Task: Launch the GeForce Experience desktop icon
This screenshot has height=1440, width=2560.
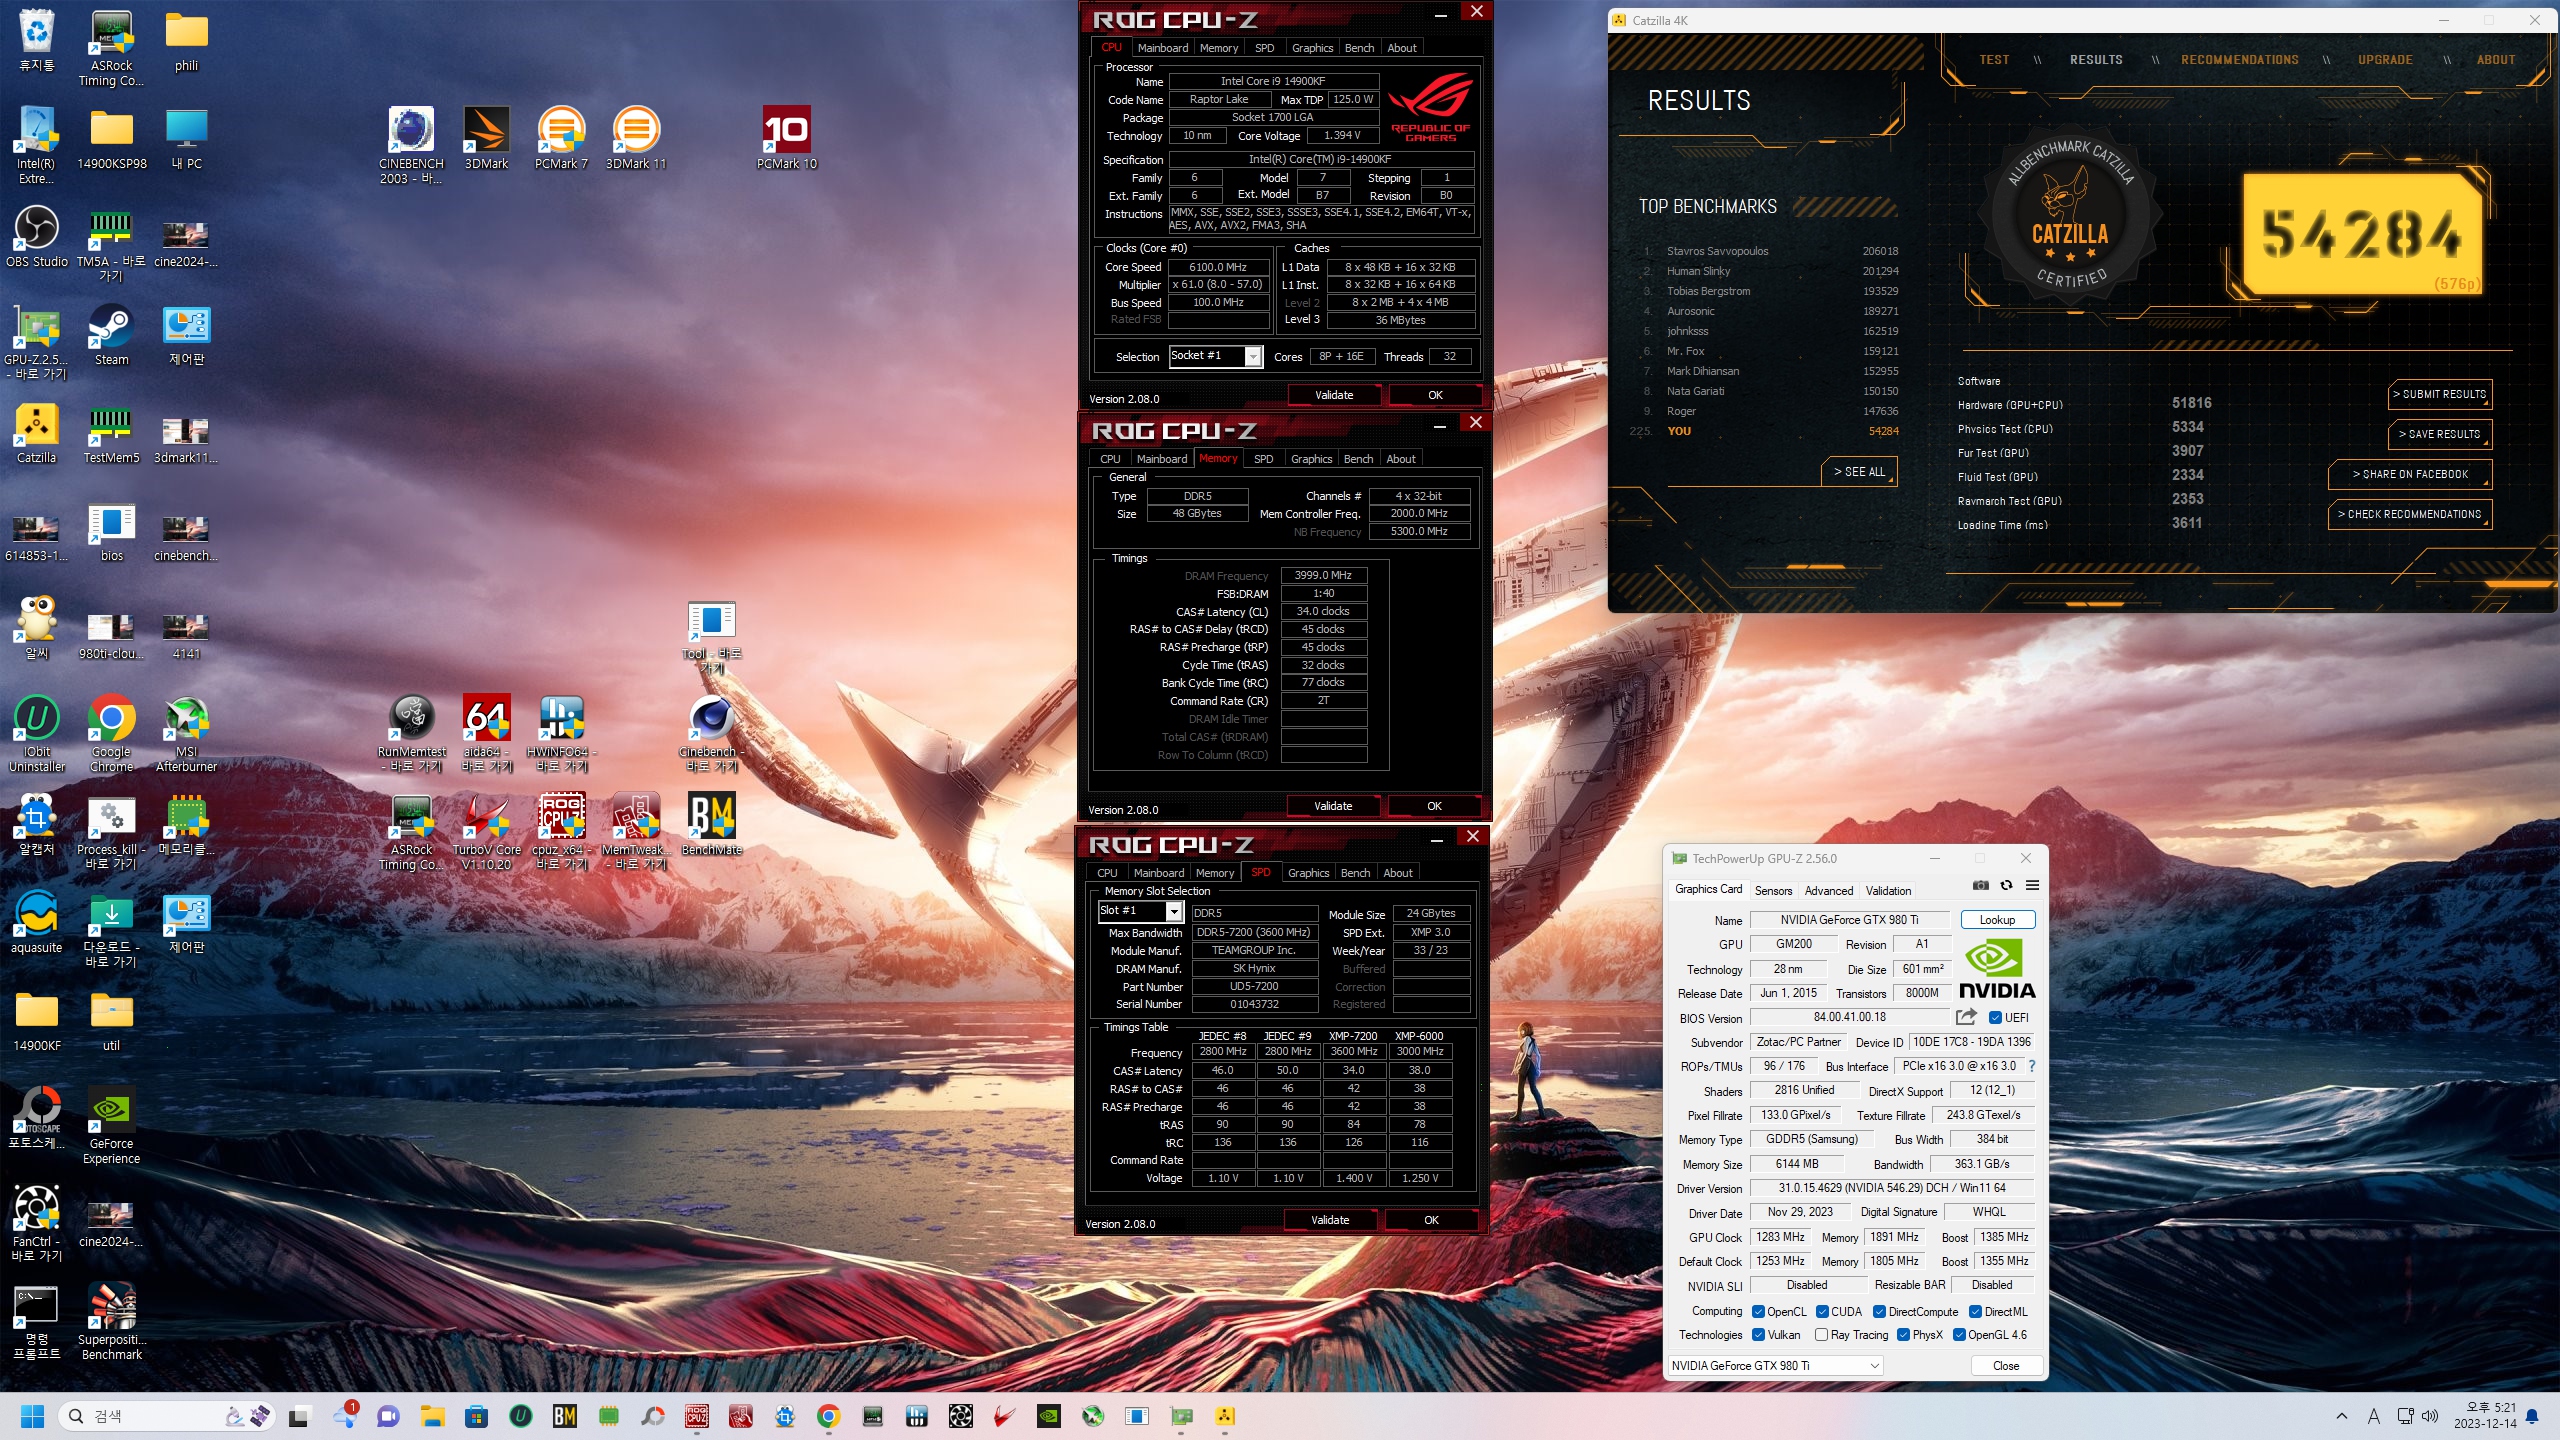Action: tap(111, 1126)
